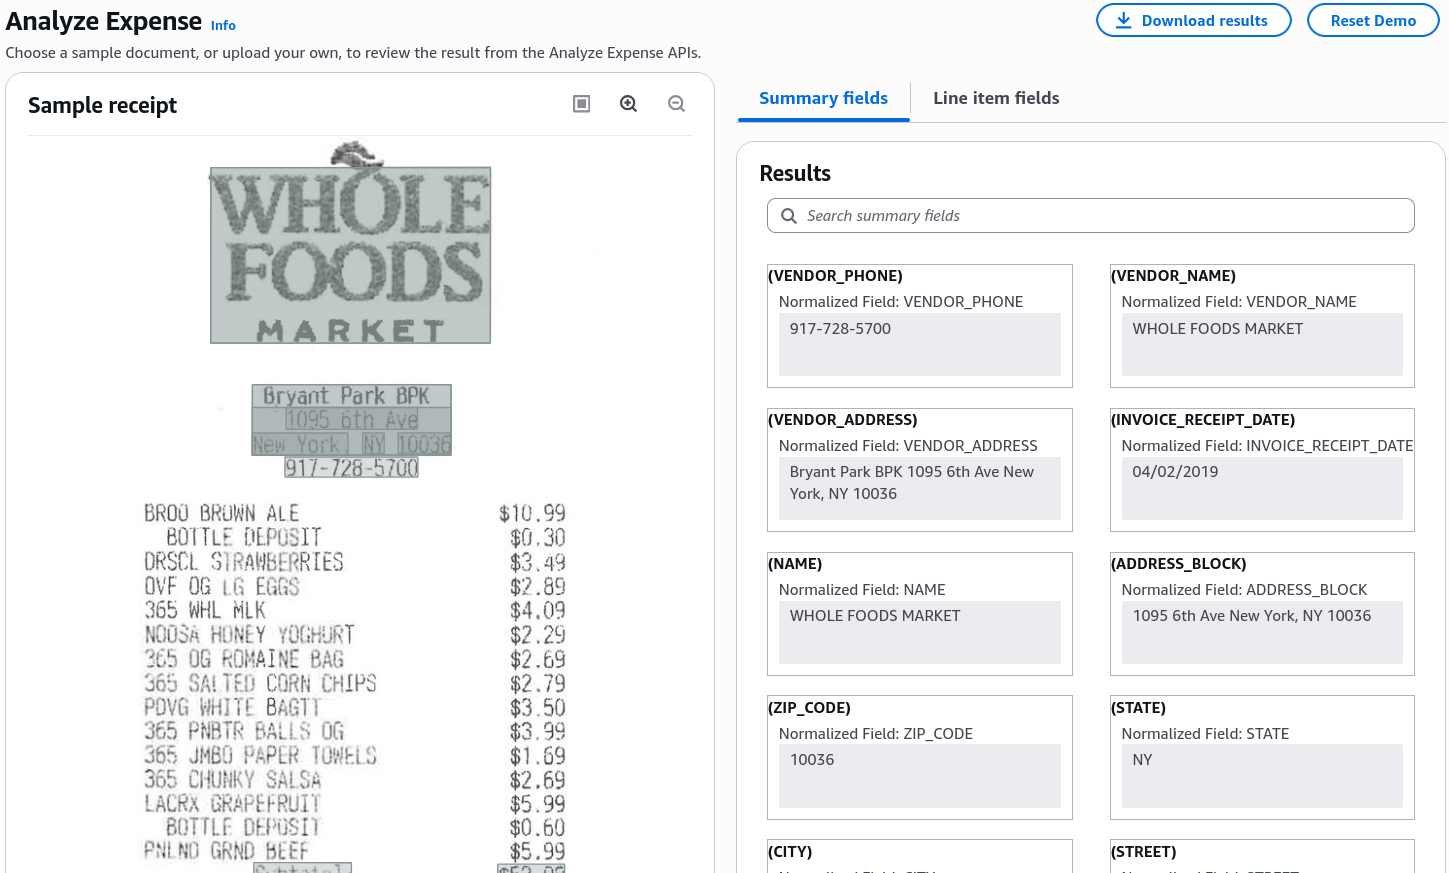Select the 917-728-5700 phone box on the receipt
This screenshot has height=873, width=1449.
[x=351, y=467]
